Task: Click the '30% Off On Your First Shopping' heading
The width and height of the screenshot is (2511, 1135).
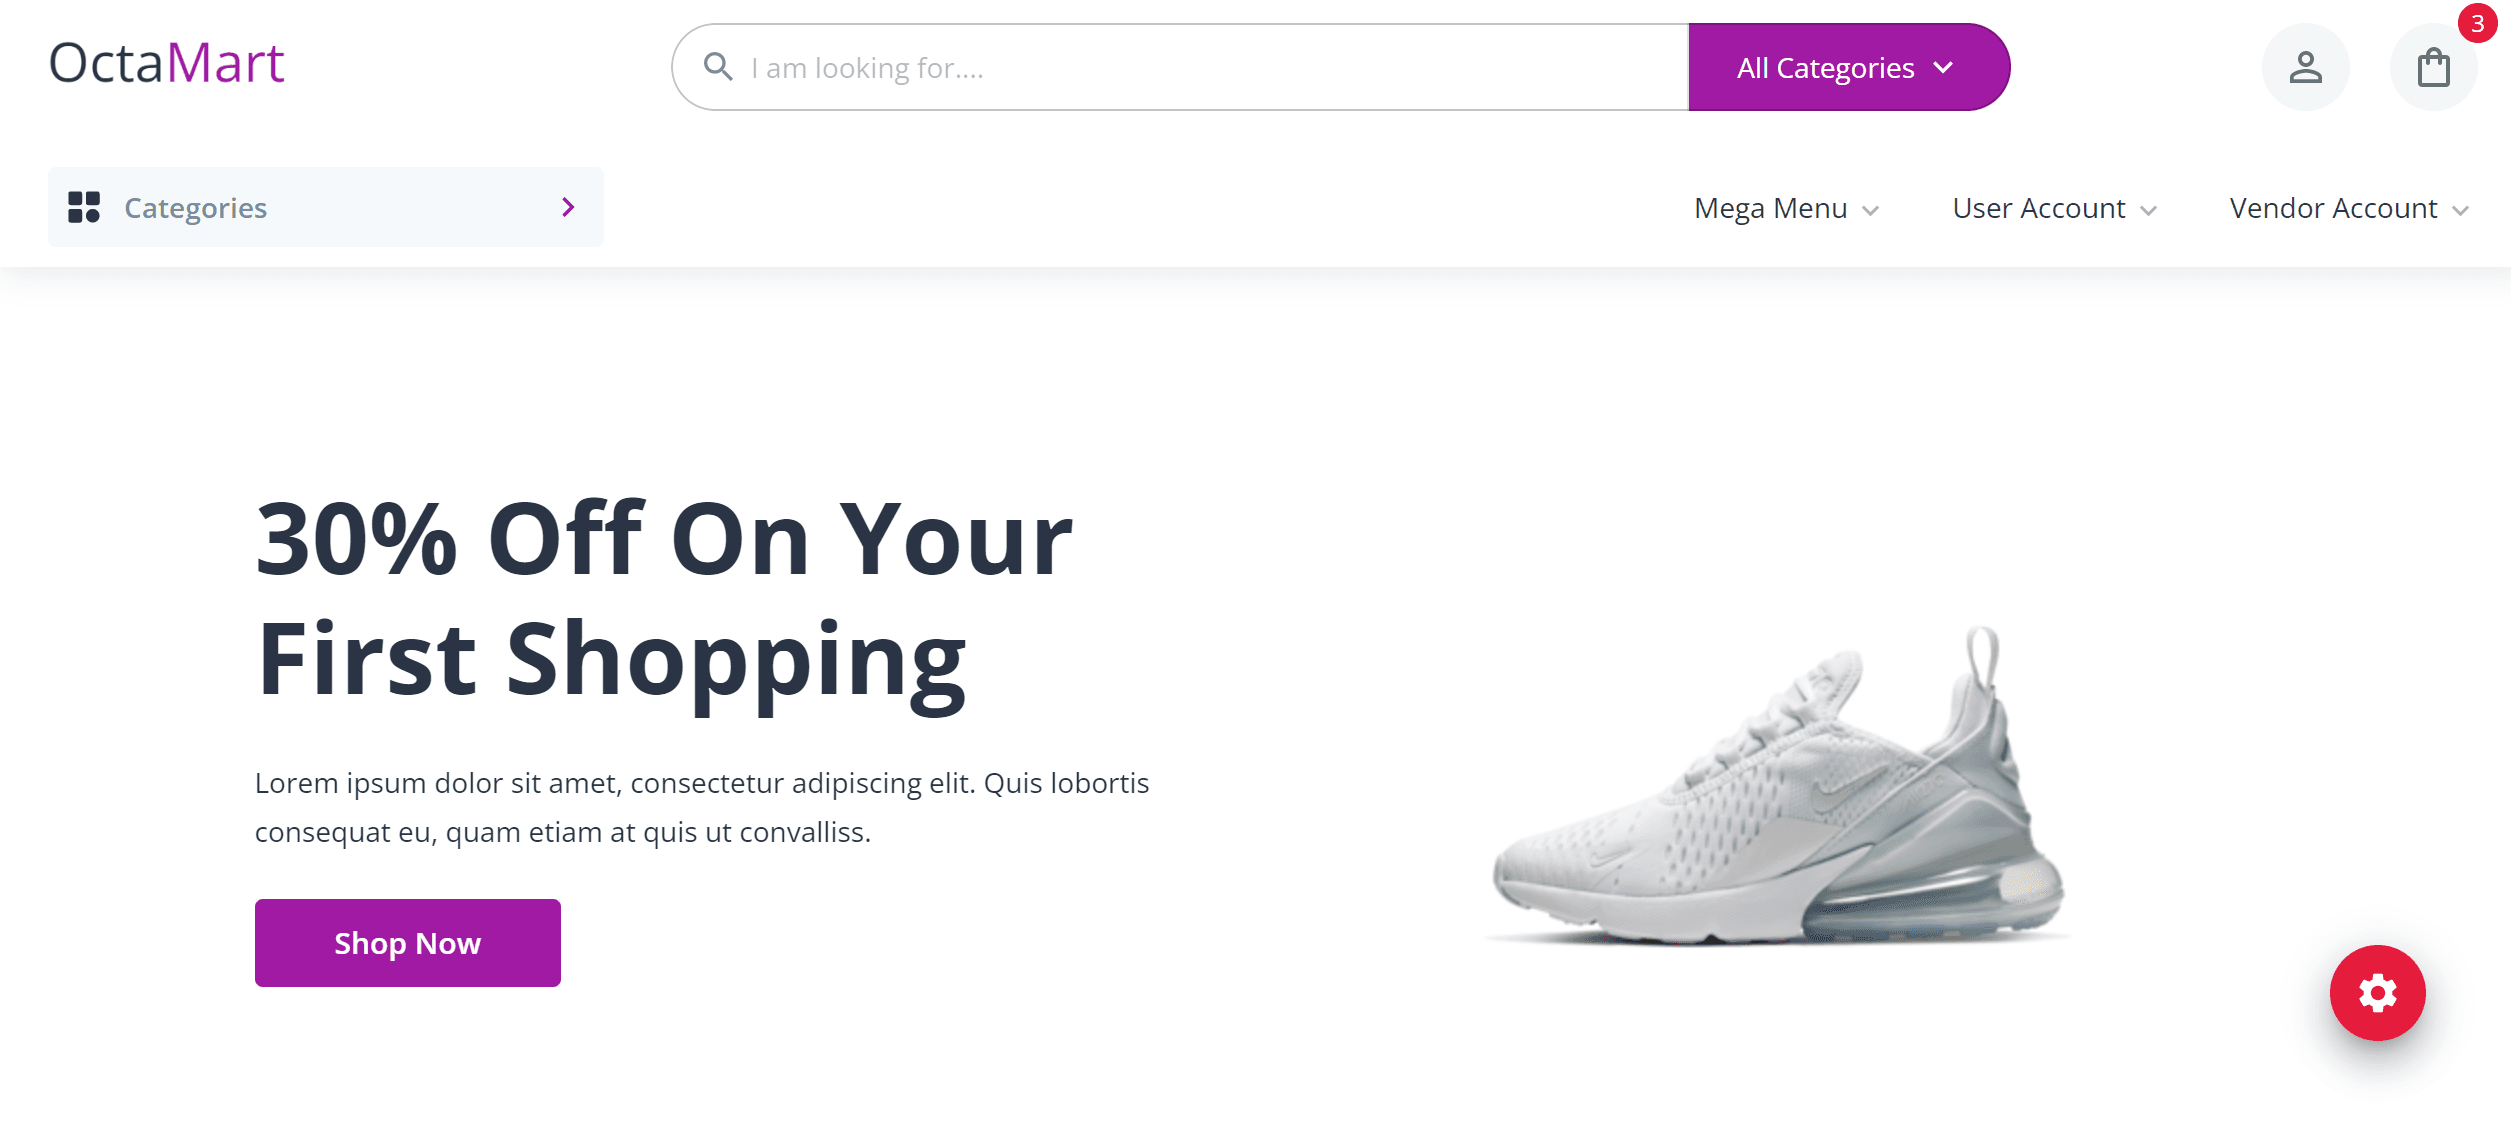Action: 664,600
